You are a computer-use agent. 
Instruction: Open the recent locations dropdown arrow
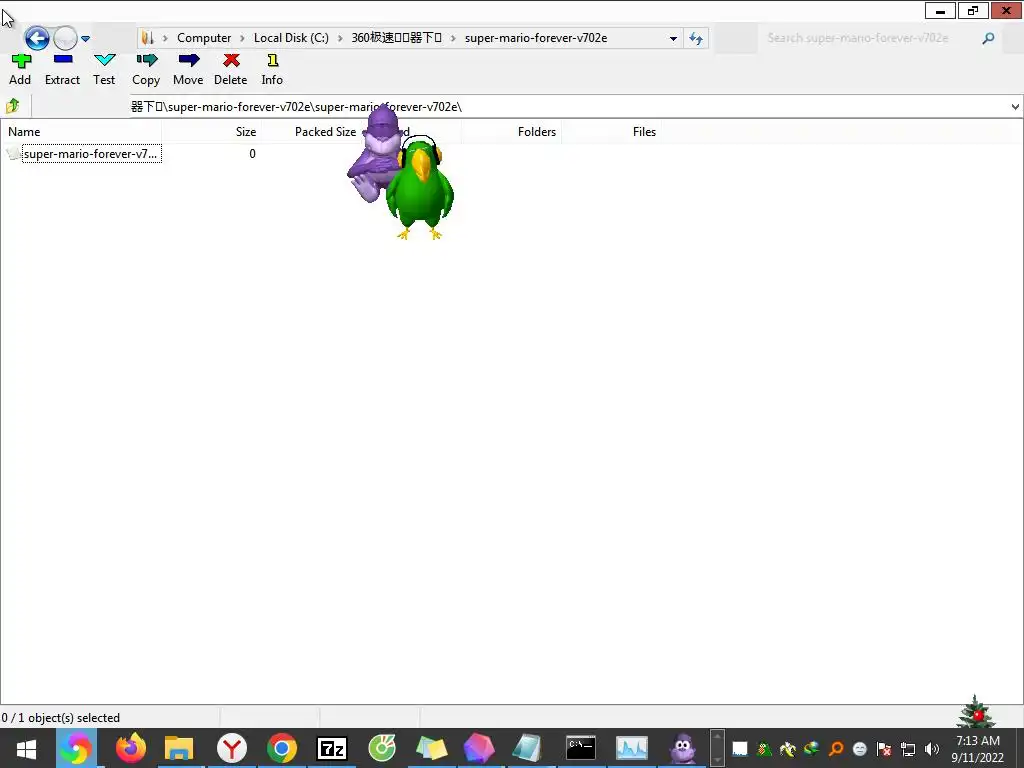86,39
